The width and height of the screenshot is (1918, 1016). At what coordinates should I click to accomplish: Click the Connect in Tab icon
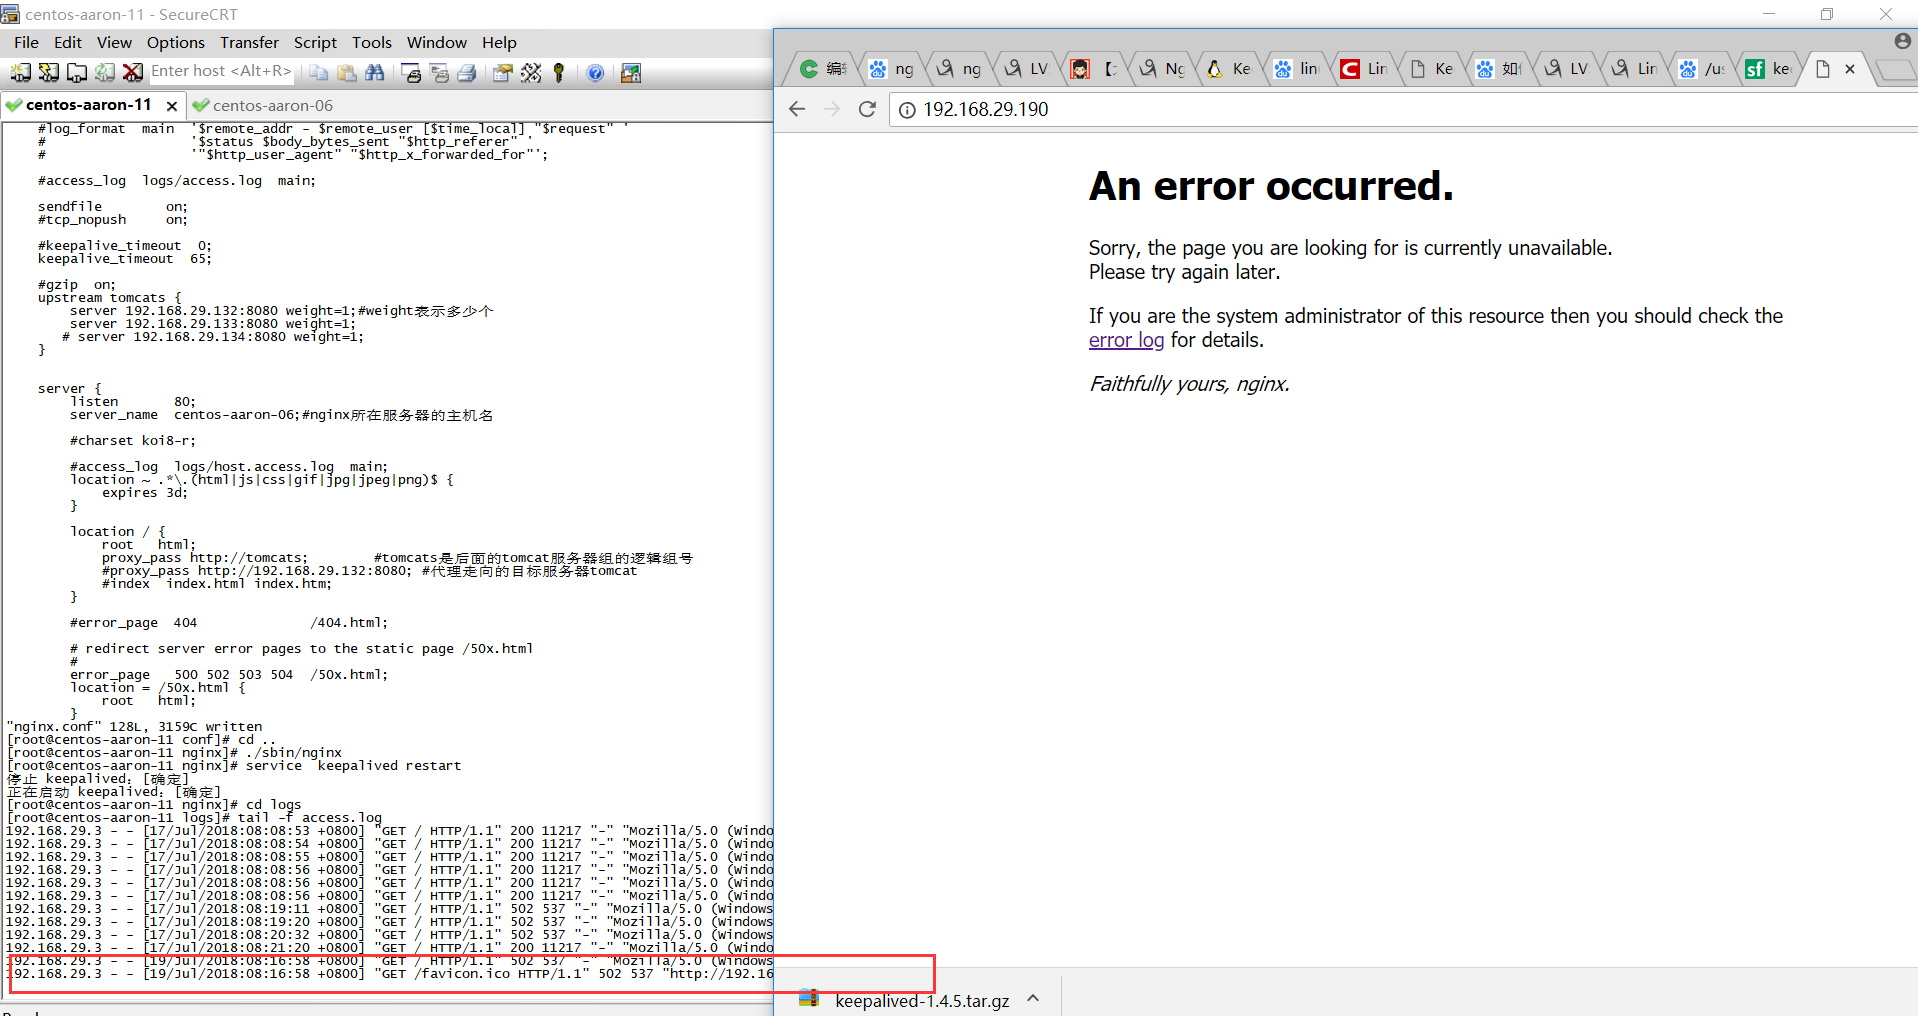tap(76, 72)
